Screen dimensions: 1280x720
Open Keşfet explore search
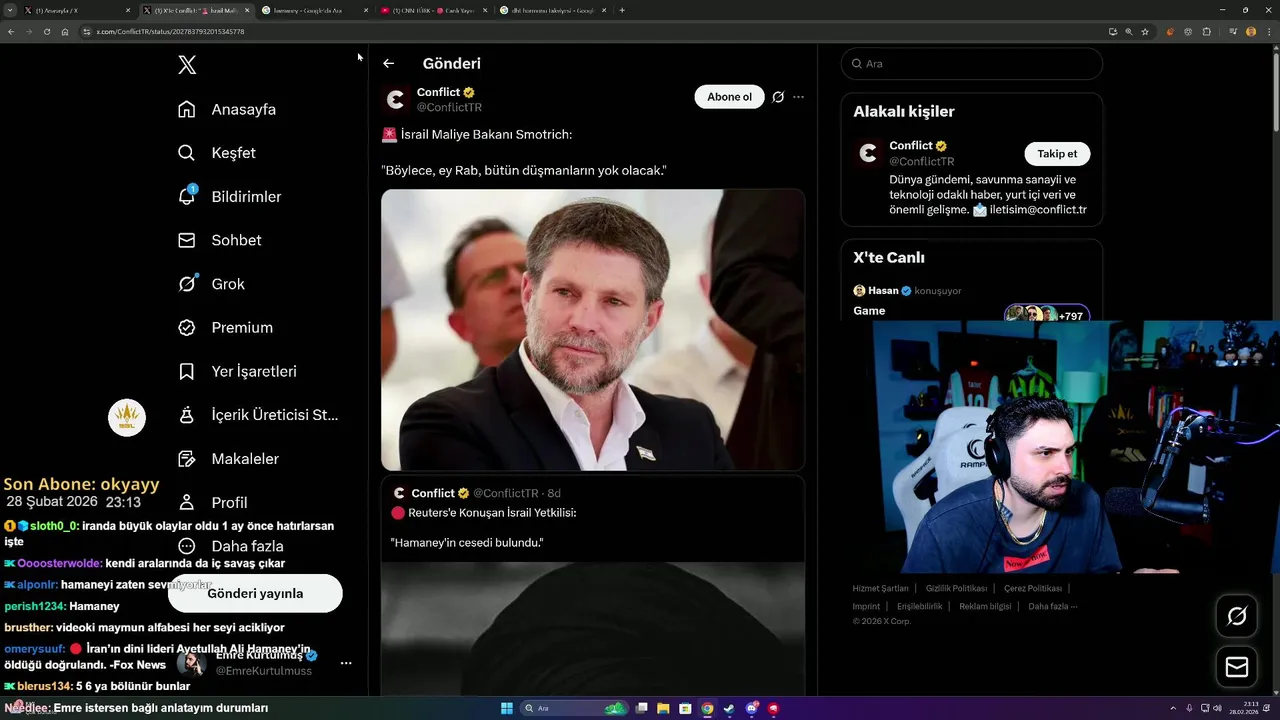[217, 153]
